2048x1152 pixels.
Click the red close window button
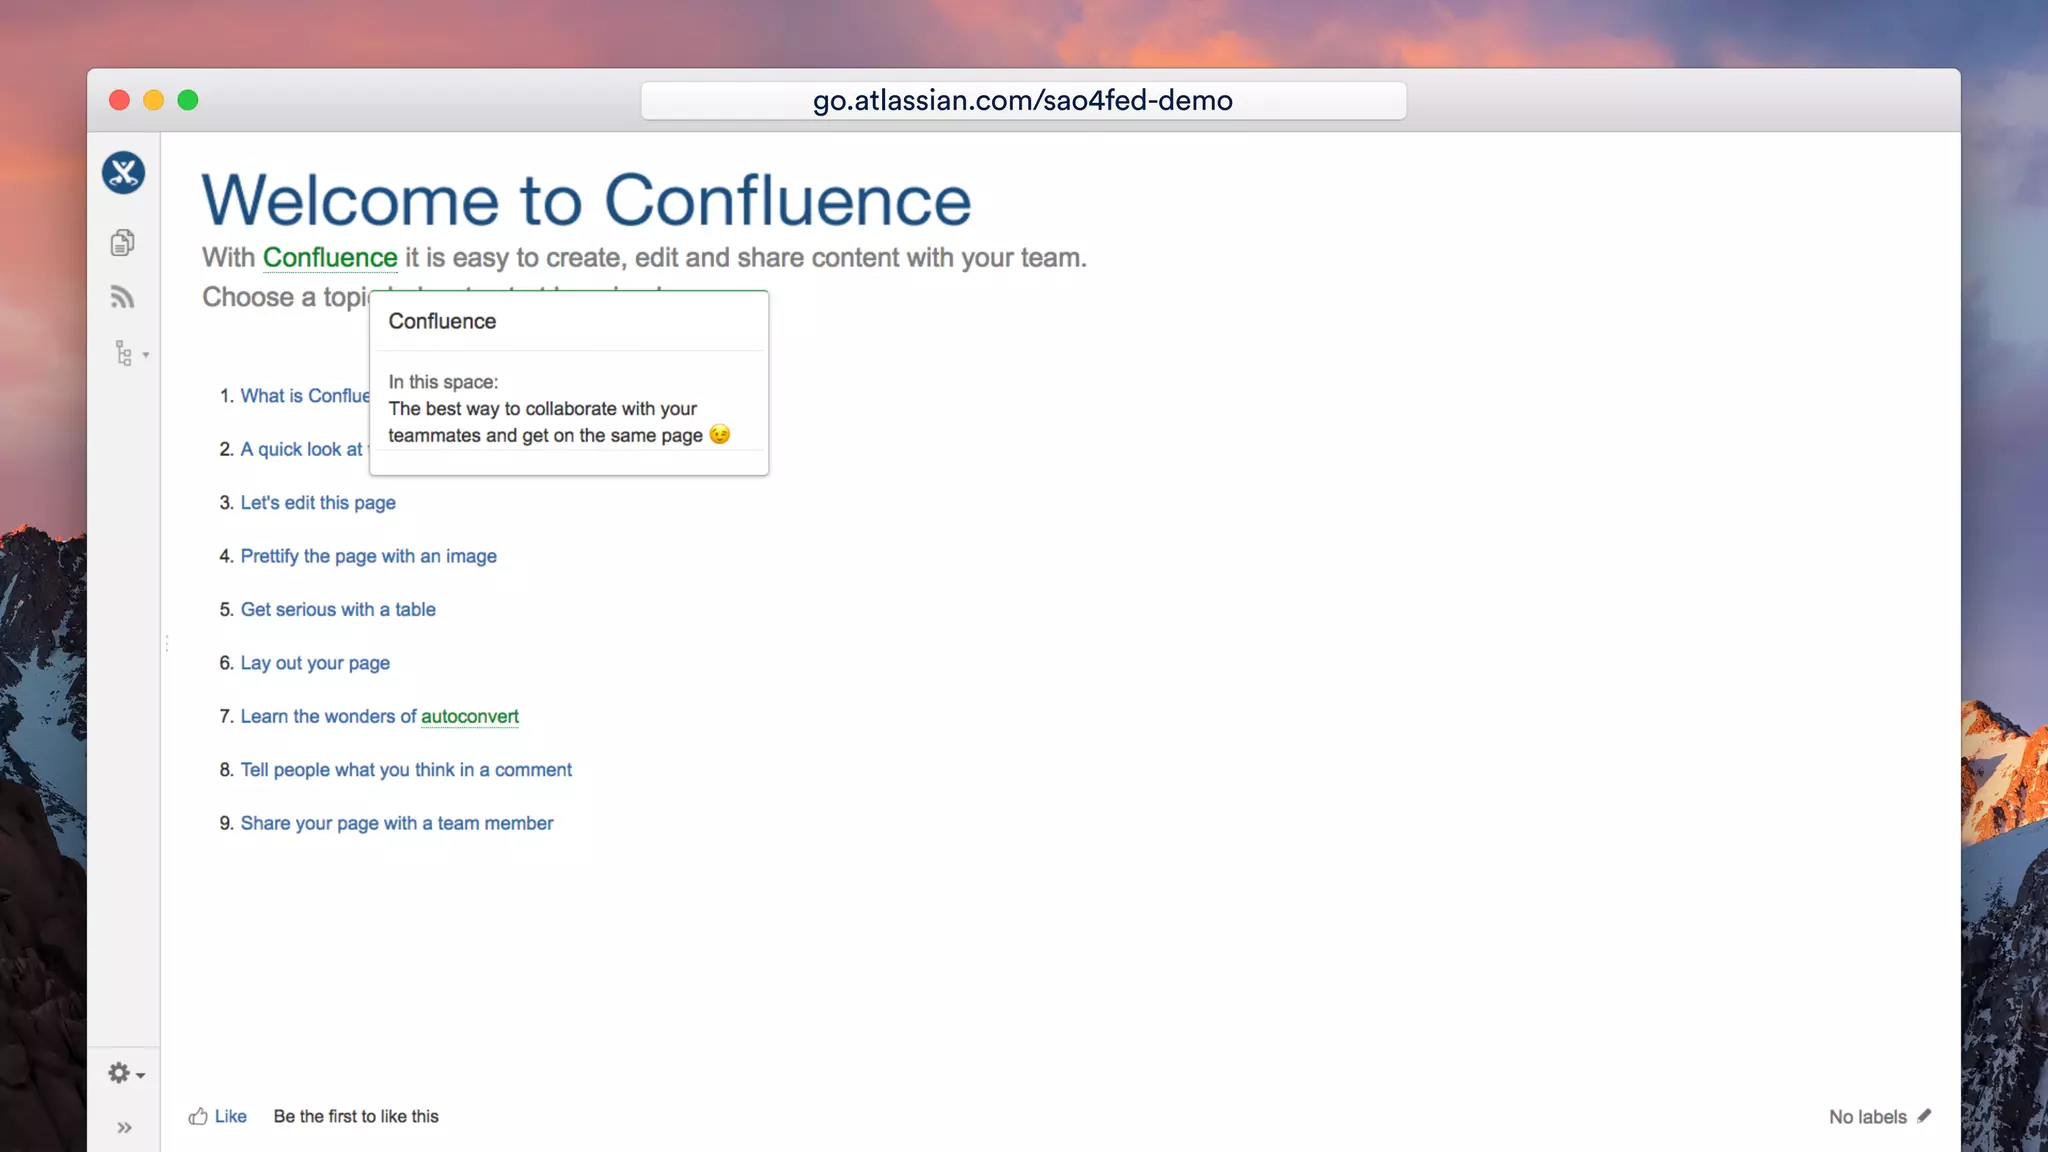[119, 100]
